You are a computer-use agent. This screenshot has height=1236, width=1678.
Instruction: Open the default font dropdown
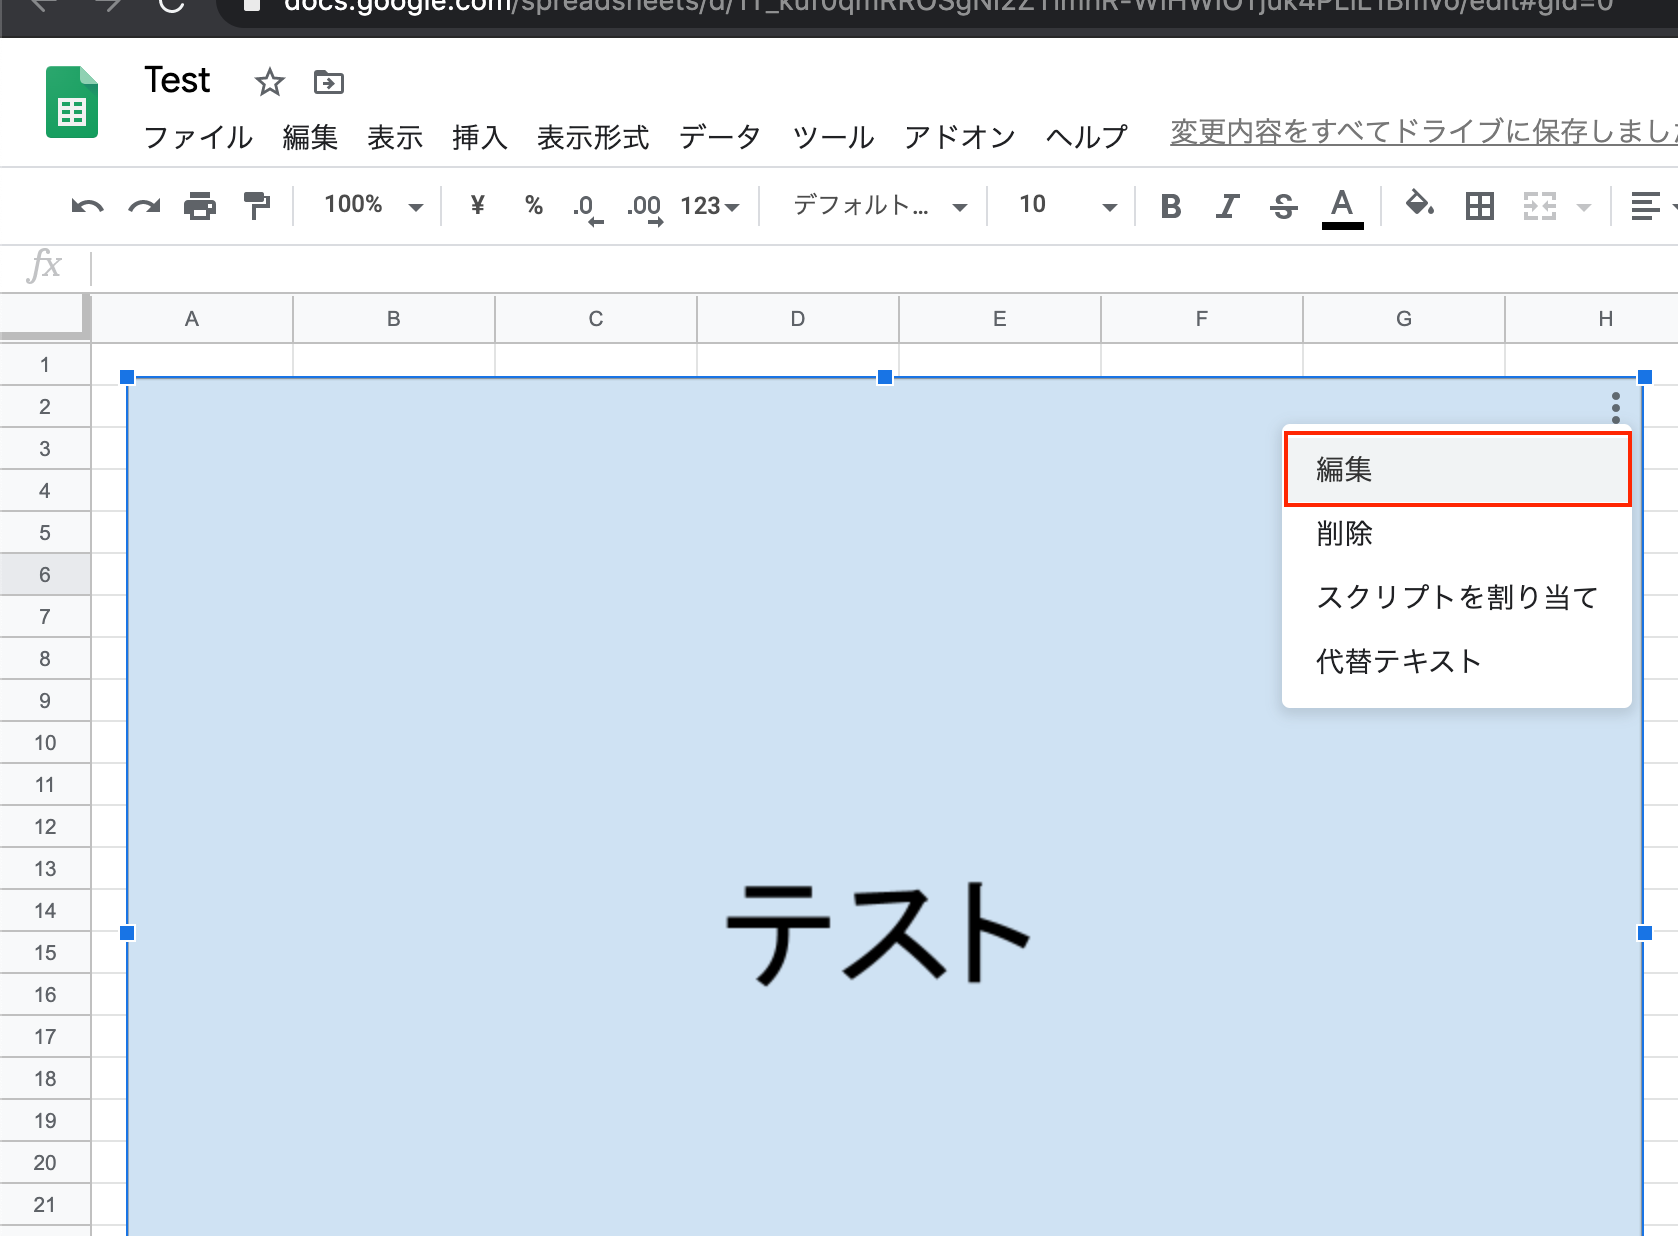pos(880,206)
